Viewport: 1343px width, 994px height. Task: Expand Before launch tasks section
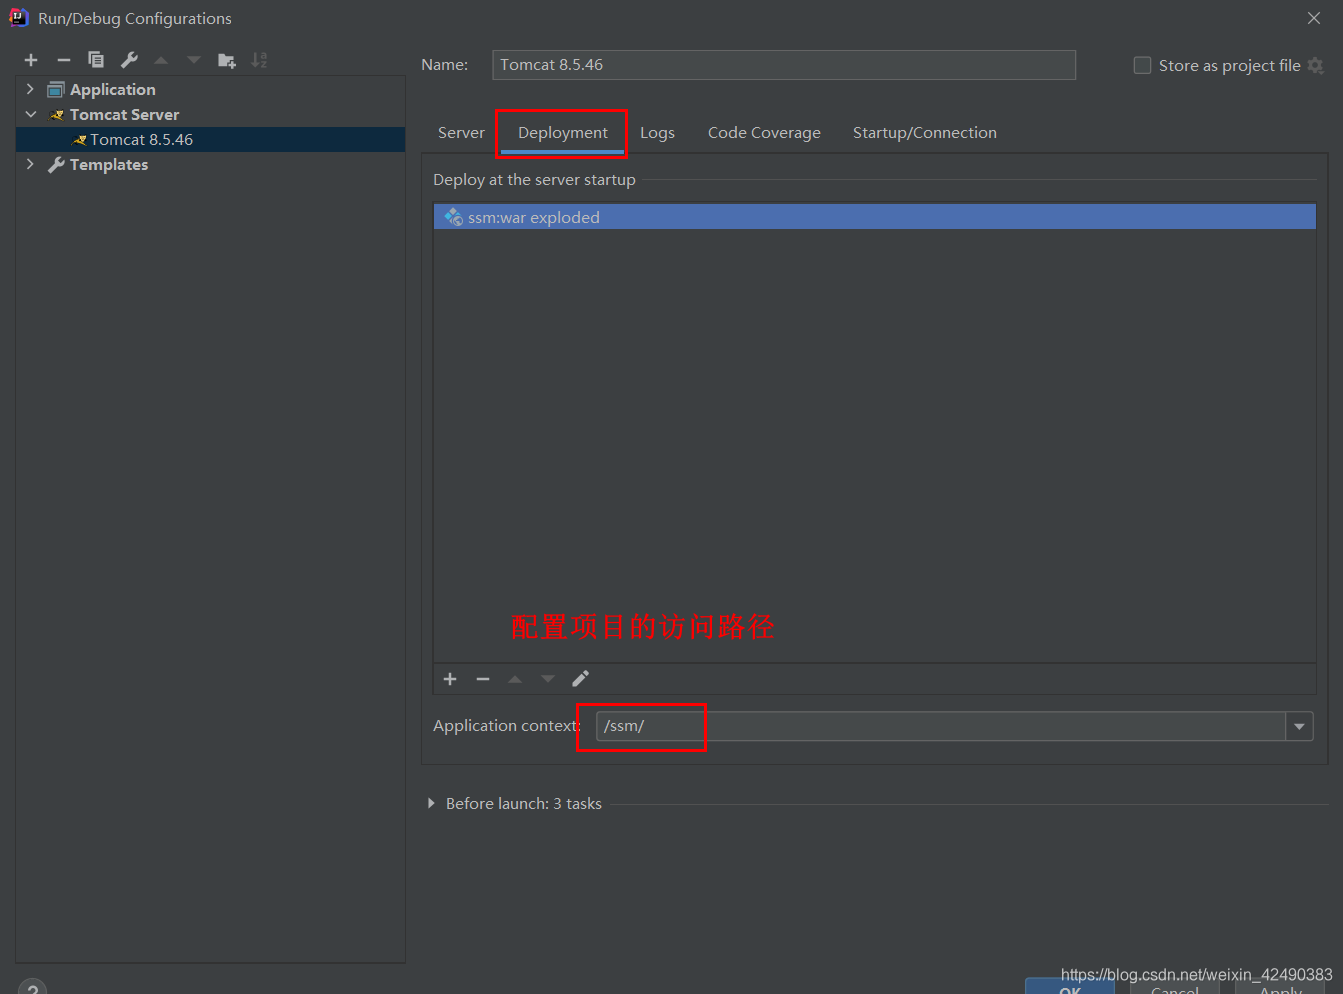pyautogui.click(x=431, y=803)
